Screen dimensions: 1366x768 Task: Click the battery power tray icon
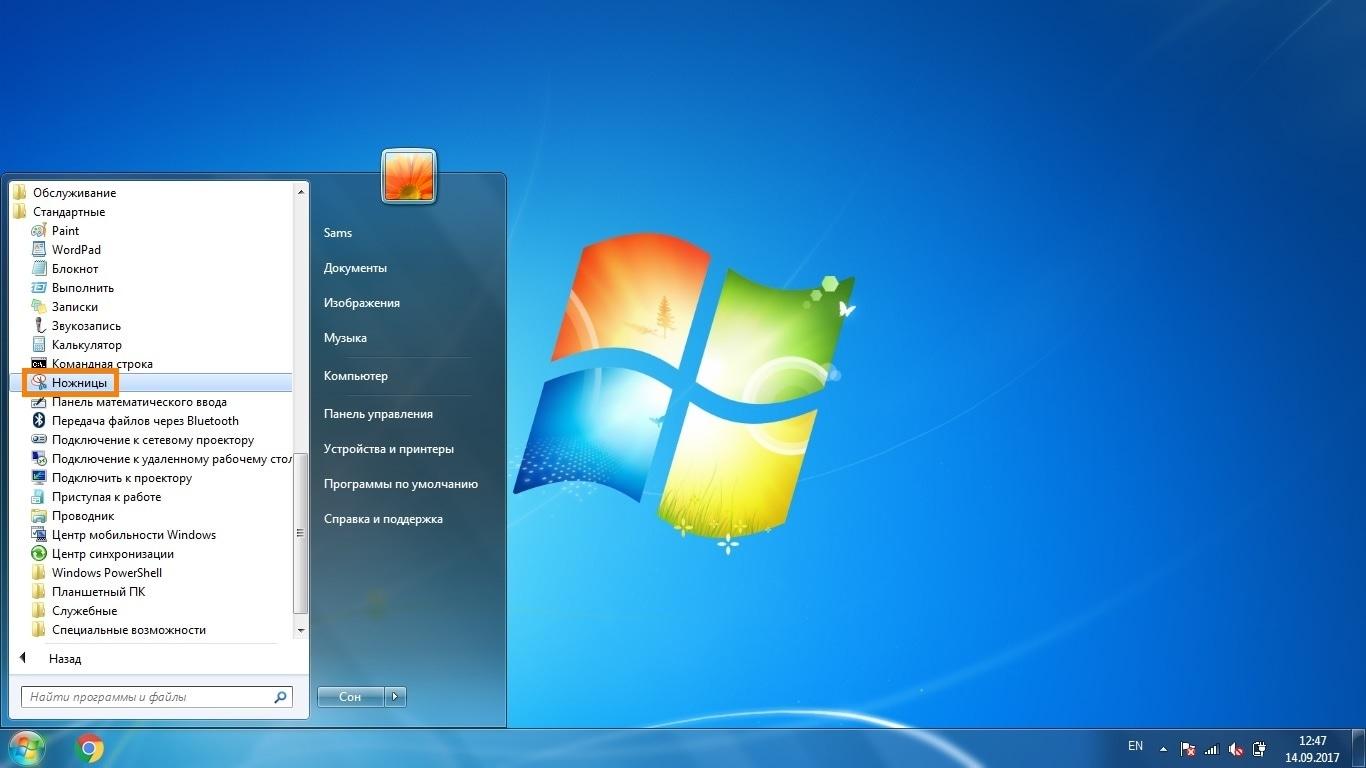1260,748
